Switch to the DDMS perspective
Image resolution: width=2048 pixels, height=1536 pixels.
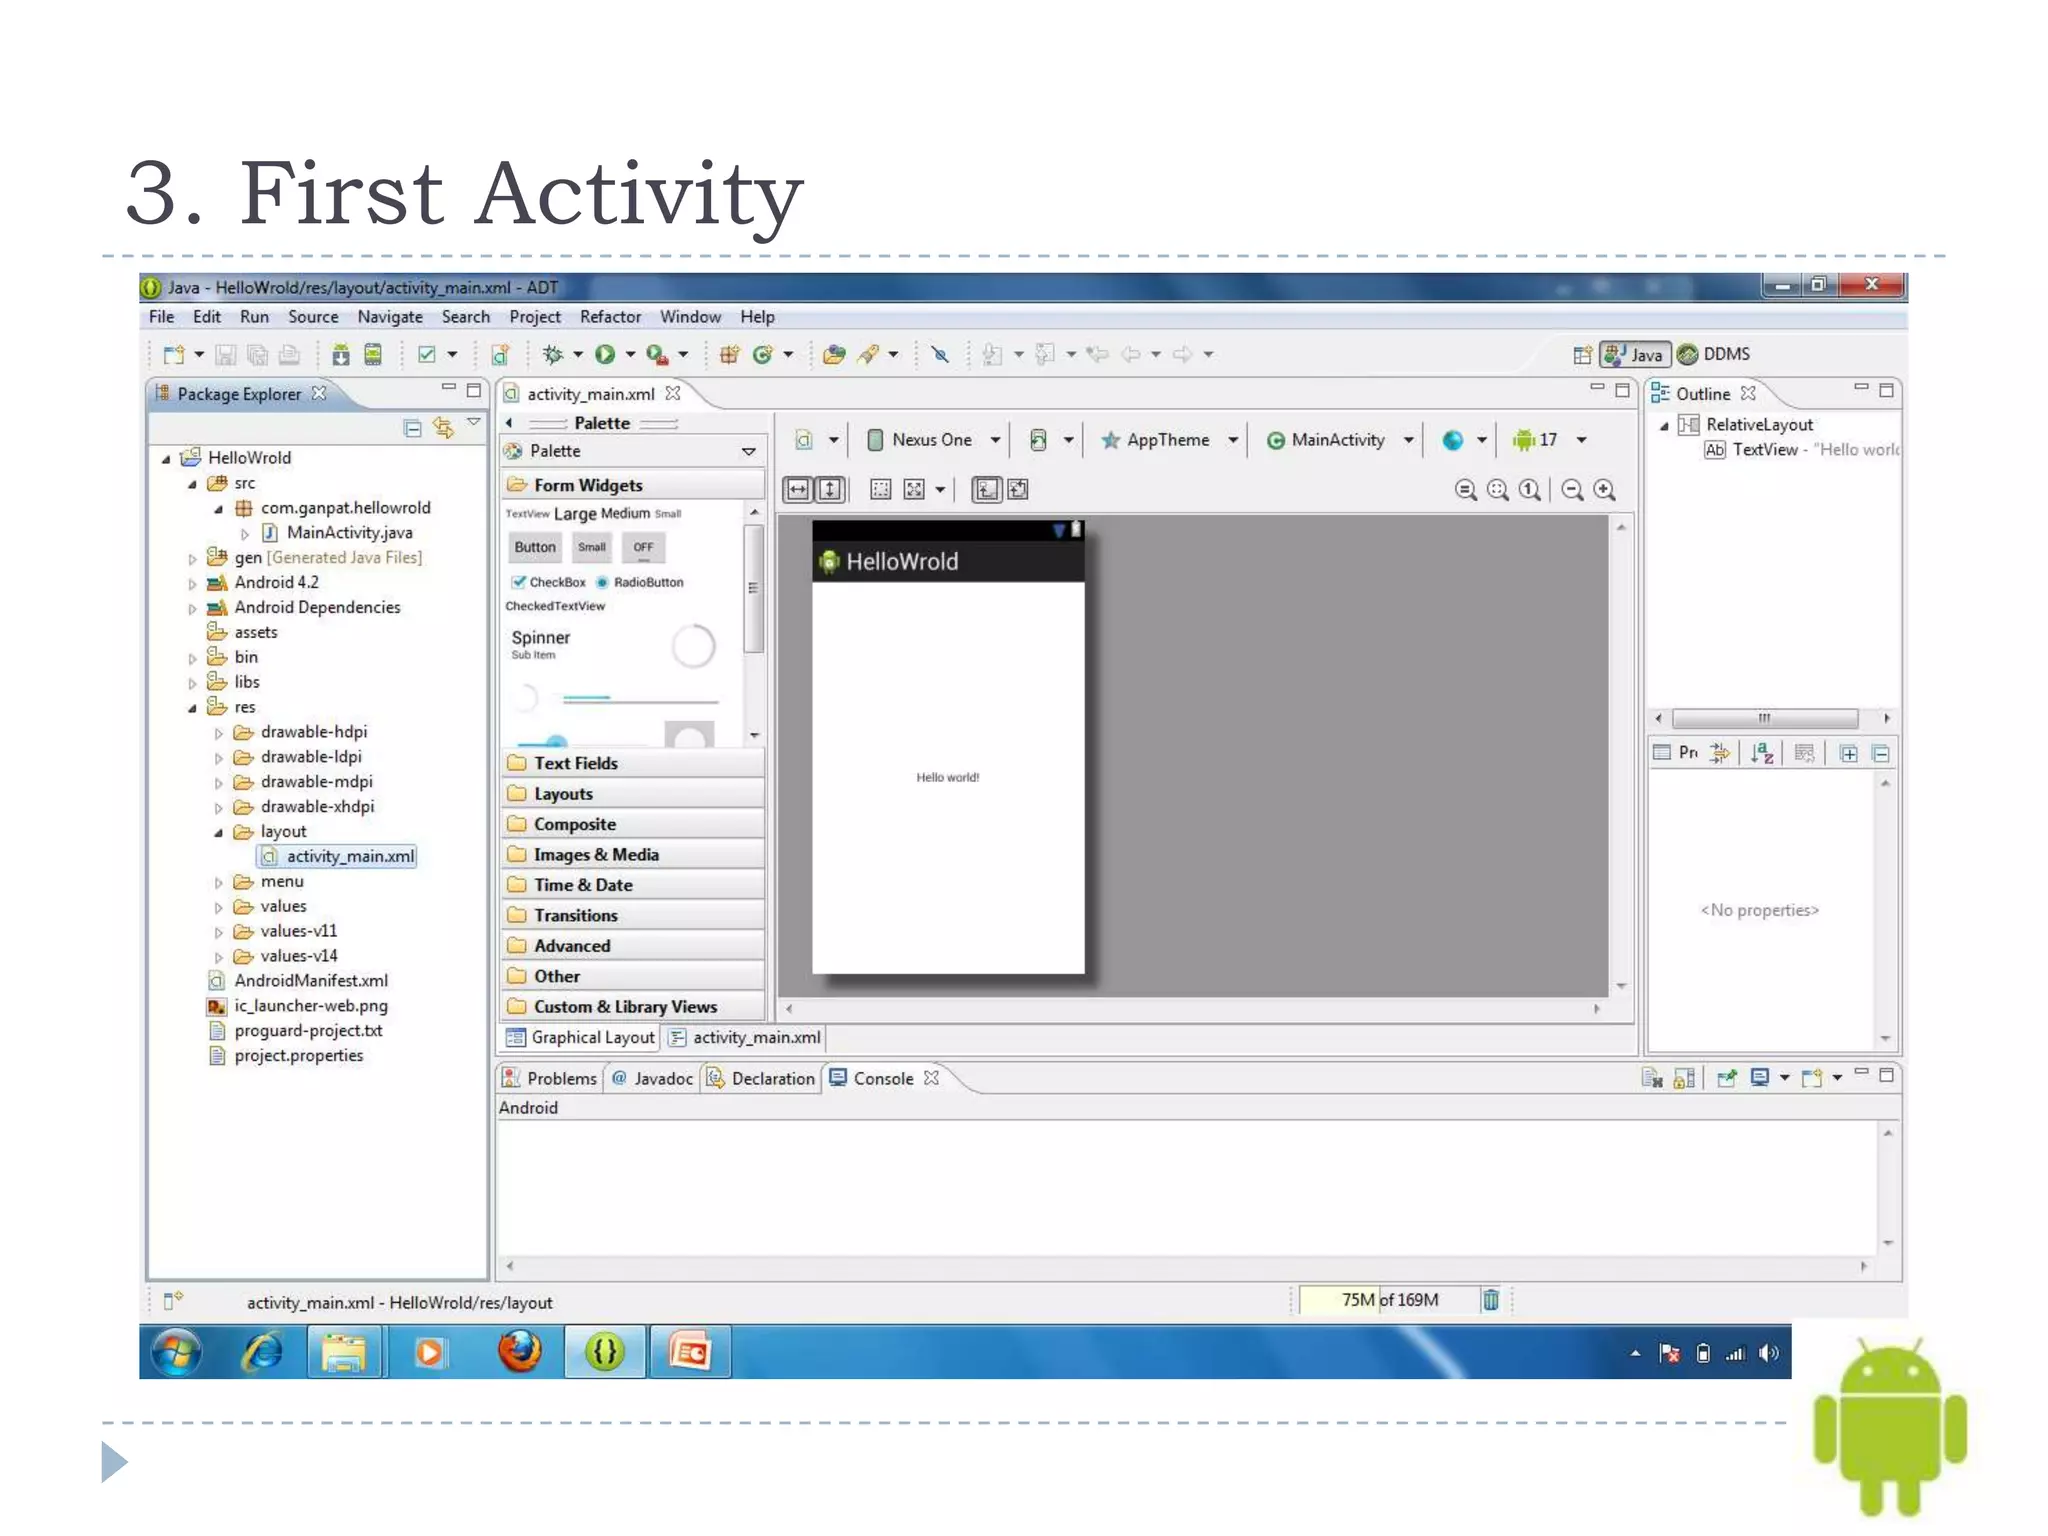point(1714,354)
